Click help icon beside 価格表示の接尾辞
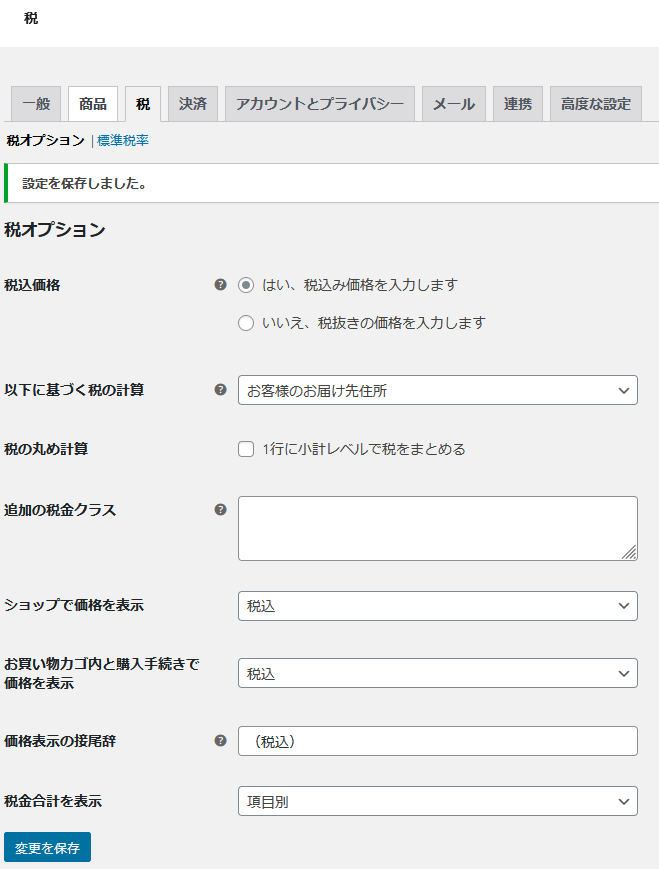The image size is (659, 869). pyautogui.click(x=220, y=741)
